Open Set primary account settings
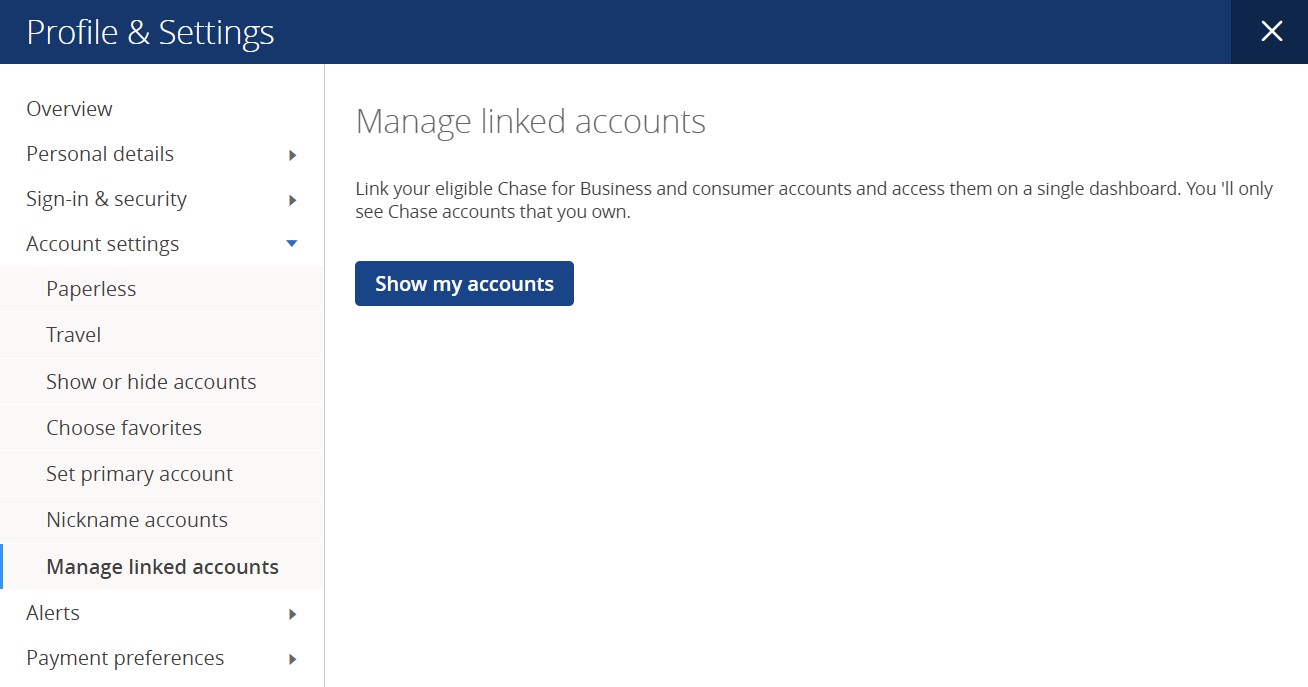 click(x=139, y=473)
